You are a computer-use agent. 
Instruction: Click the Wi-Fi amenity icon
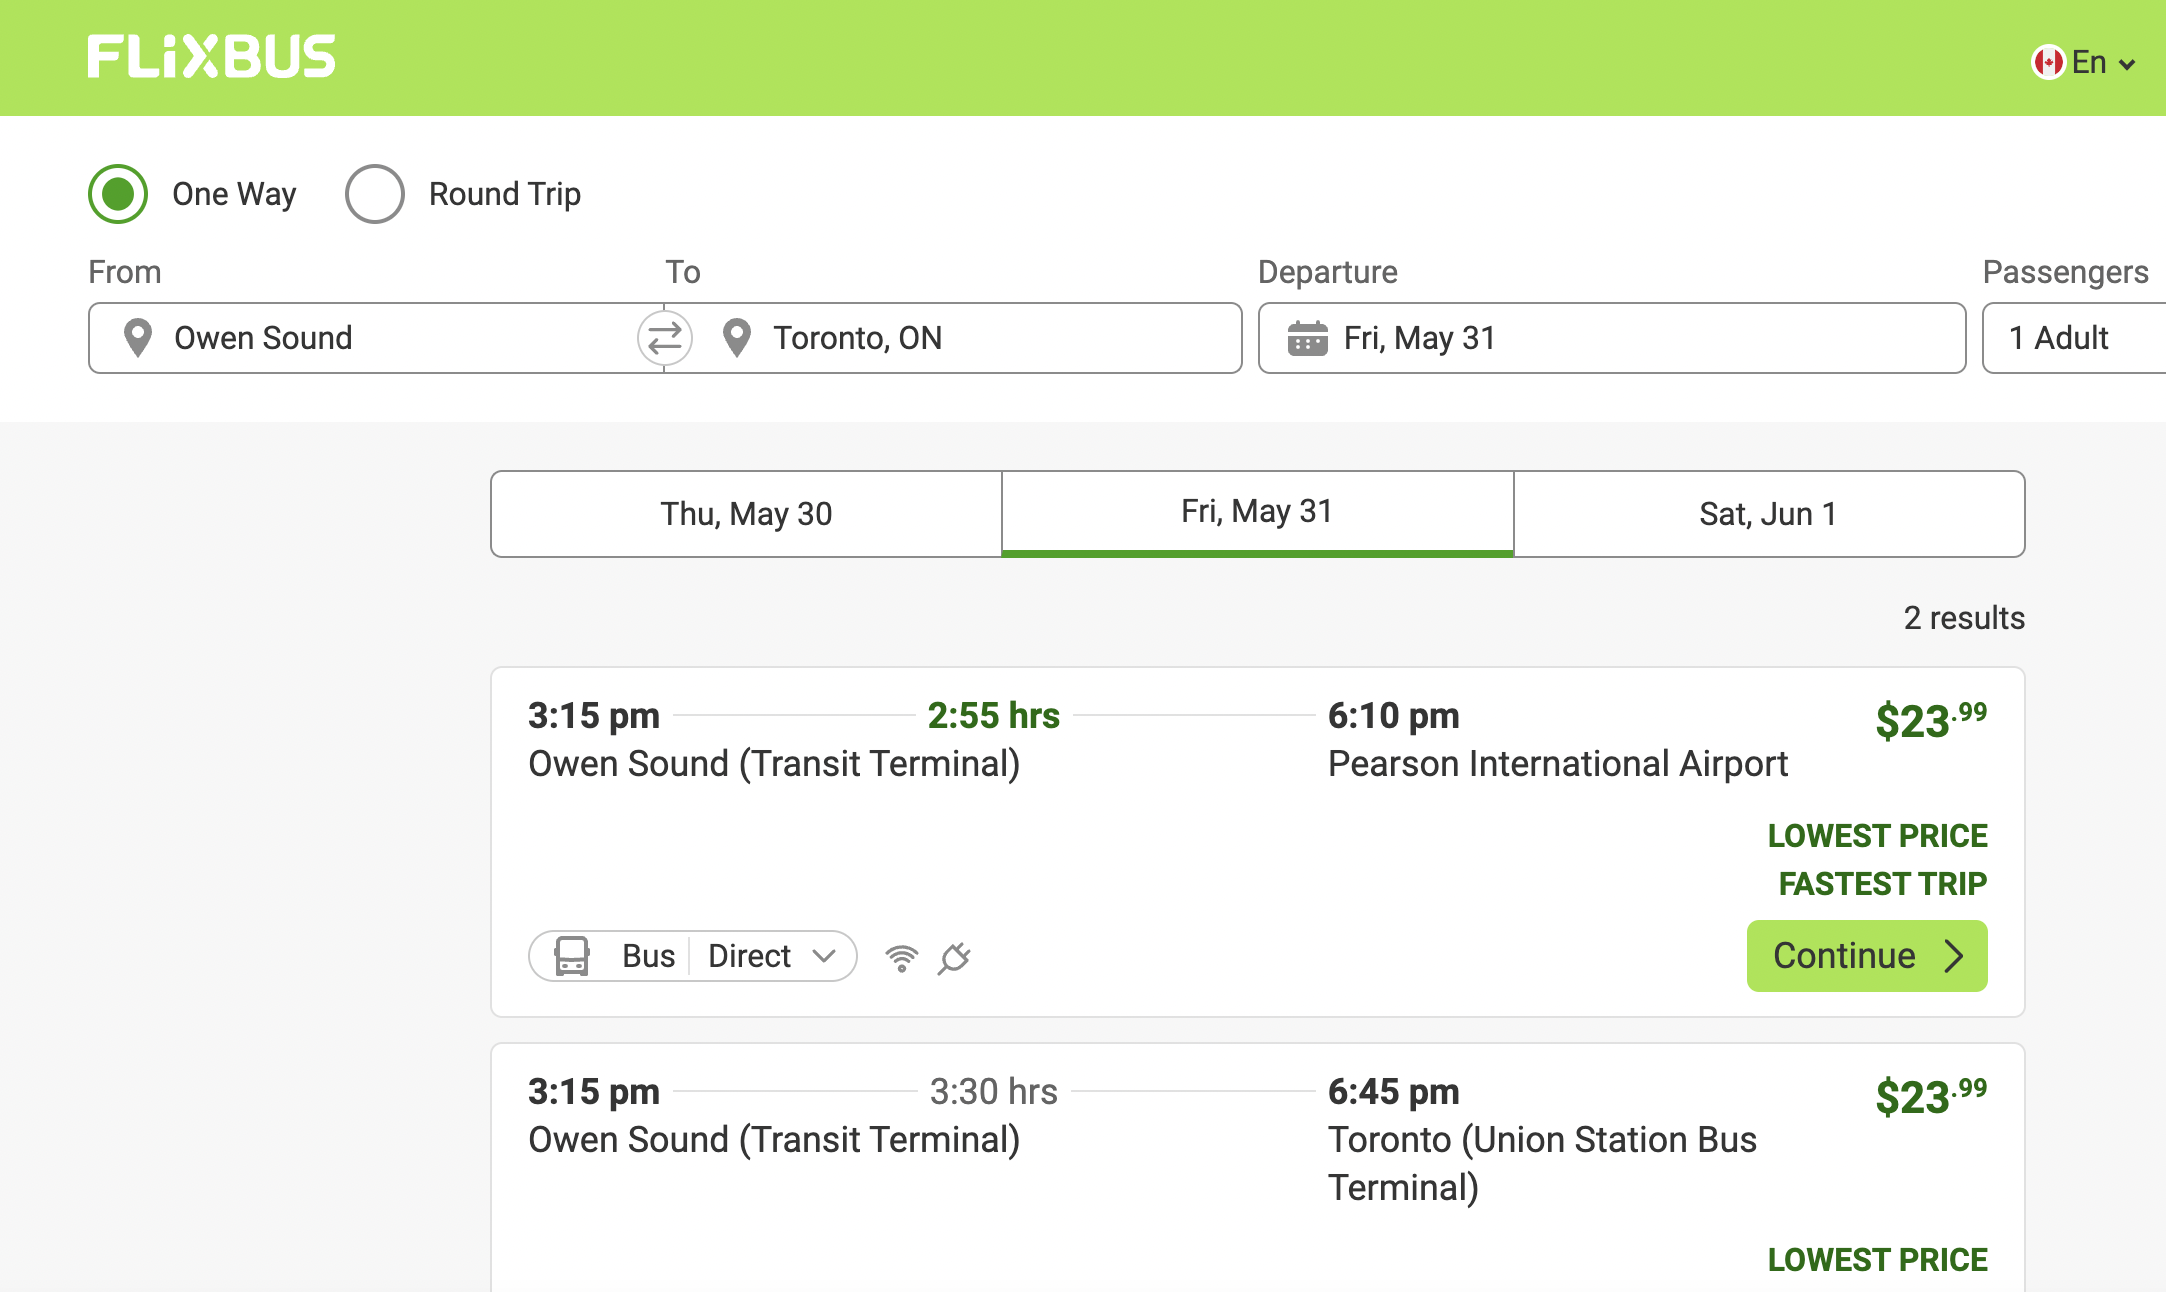[903, 956]
